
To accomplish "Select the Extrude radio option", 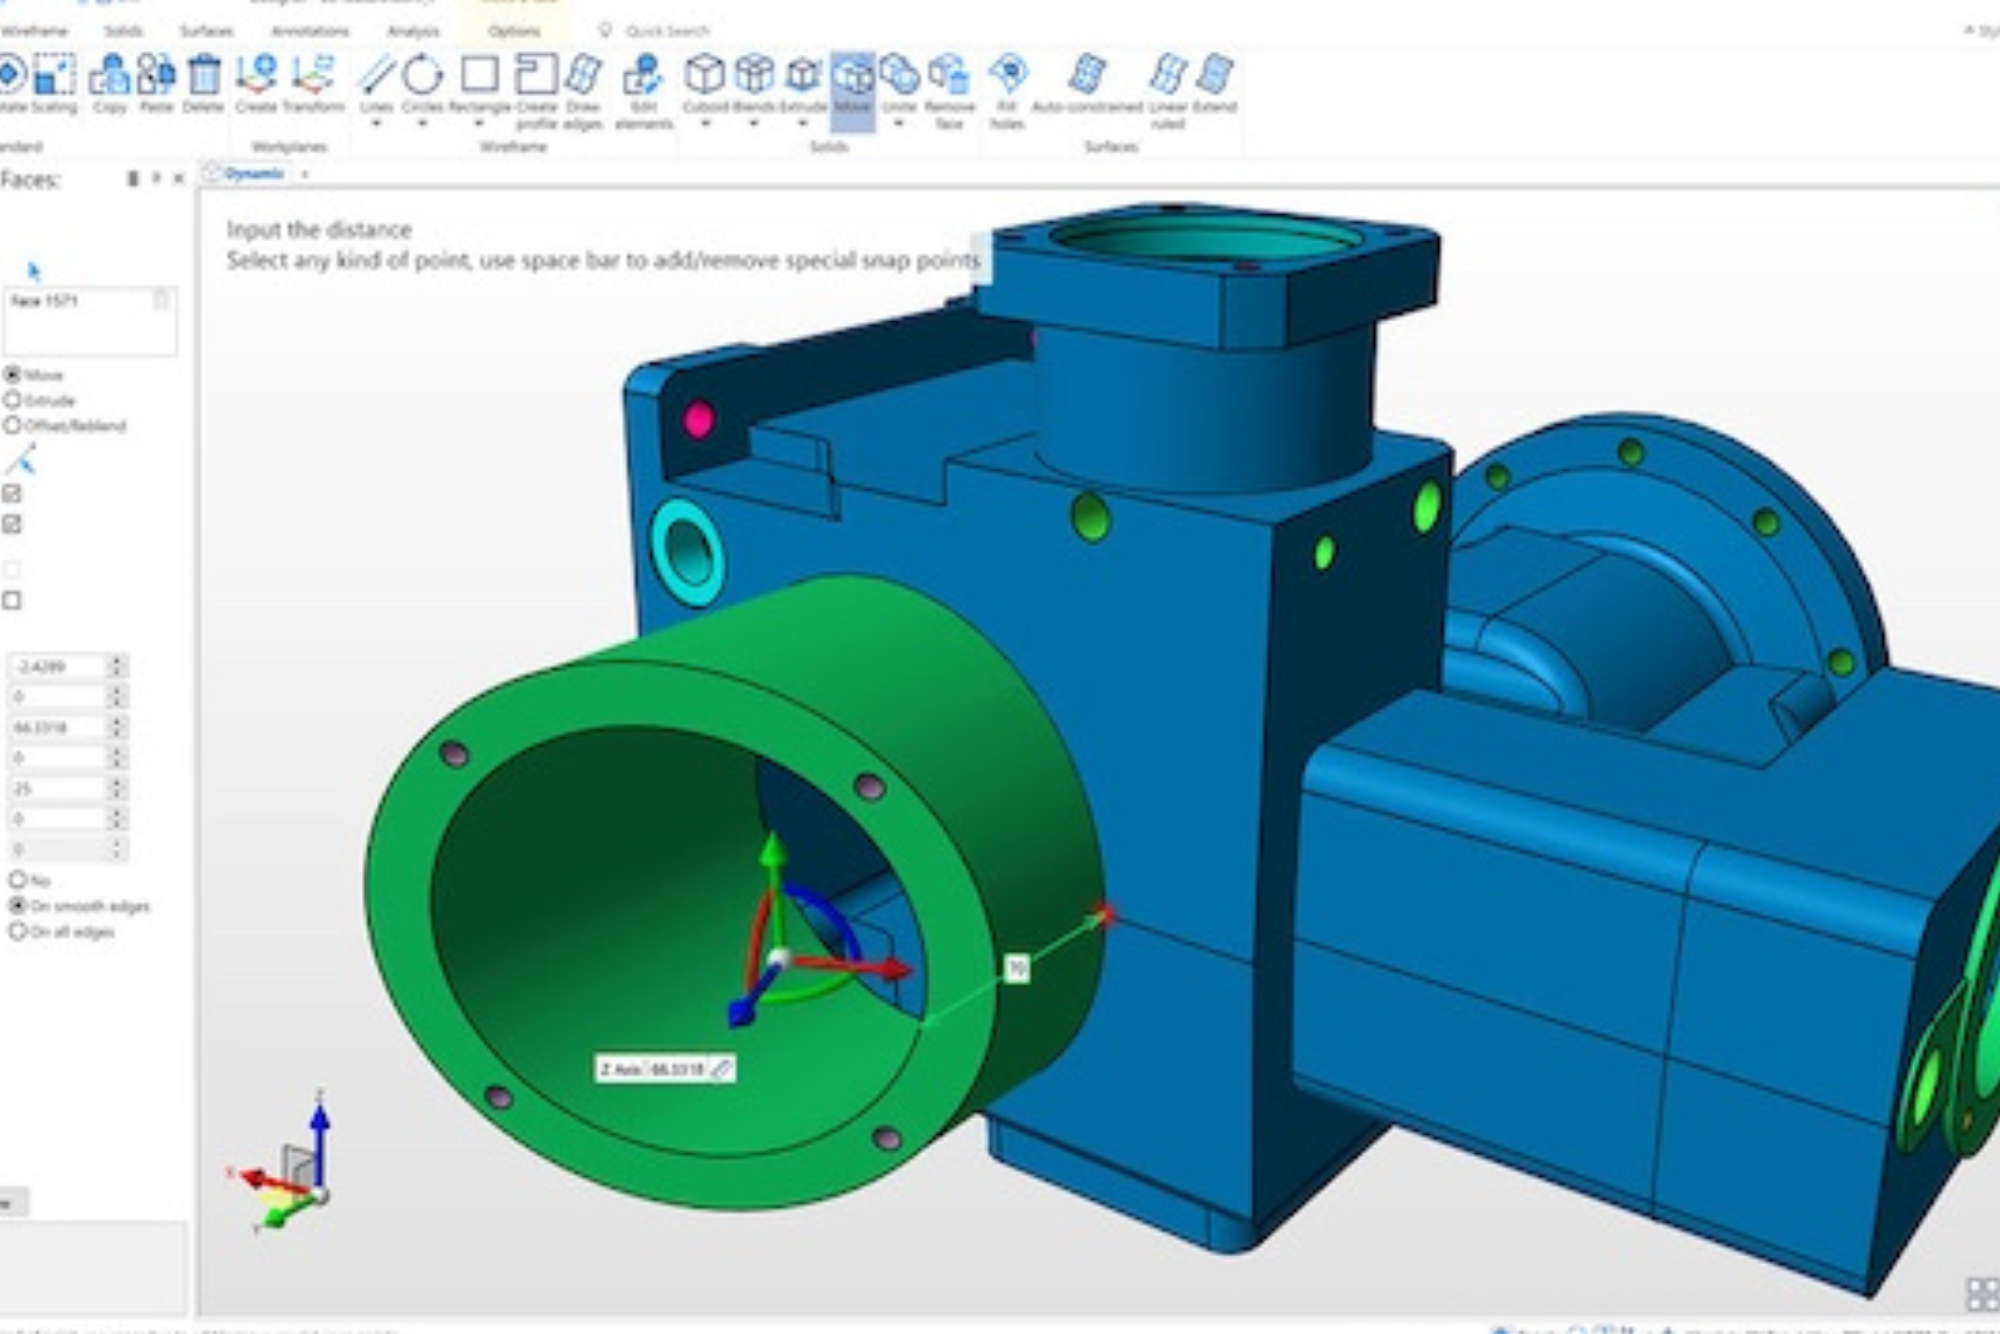I will click(13, 400).
